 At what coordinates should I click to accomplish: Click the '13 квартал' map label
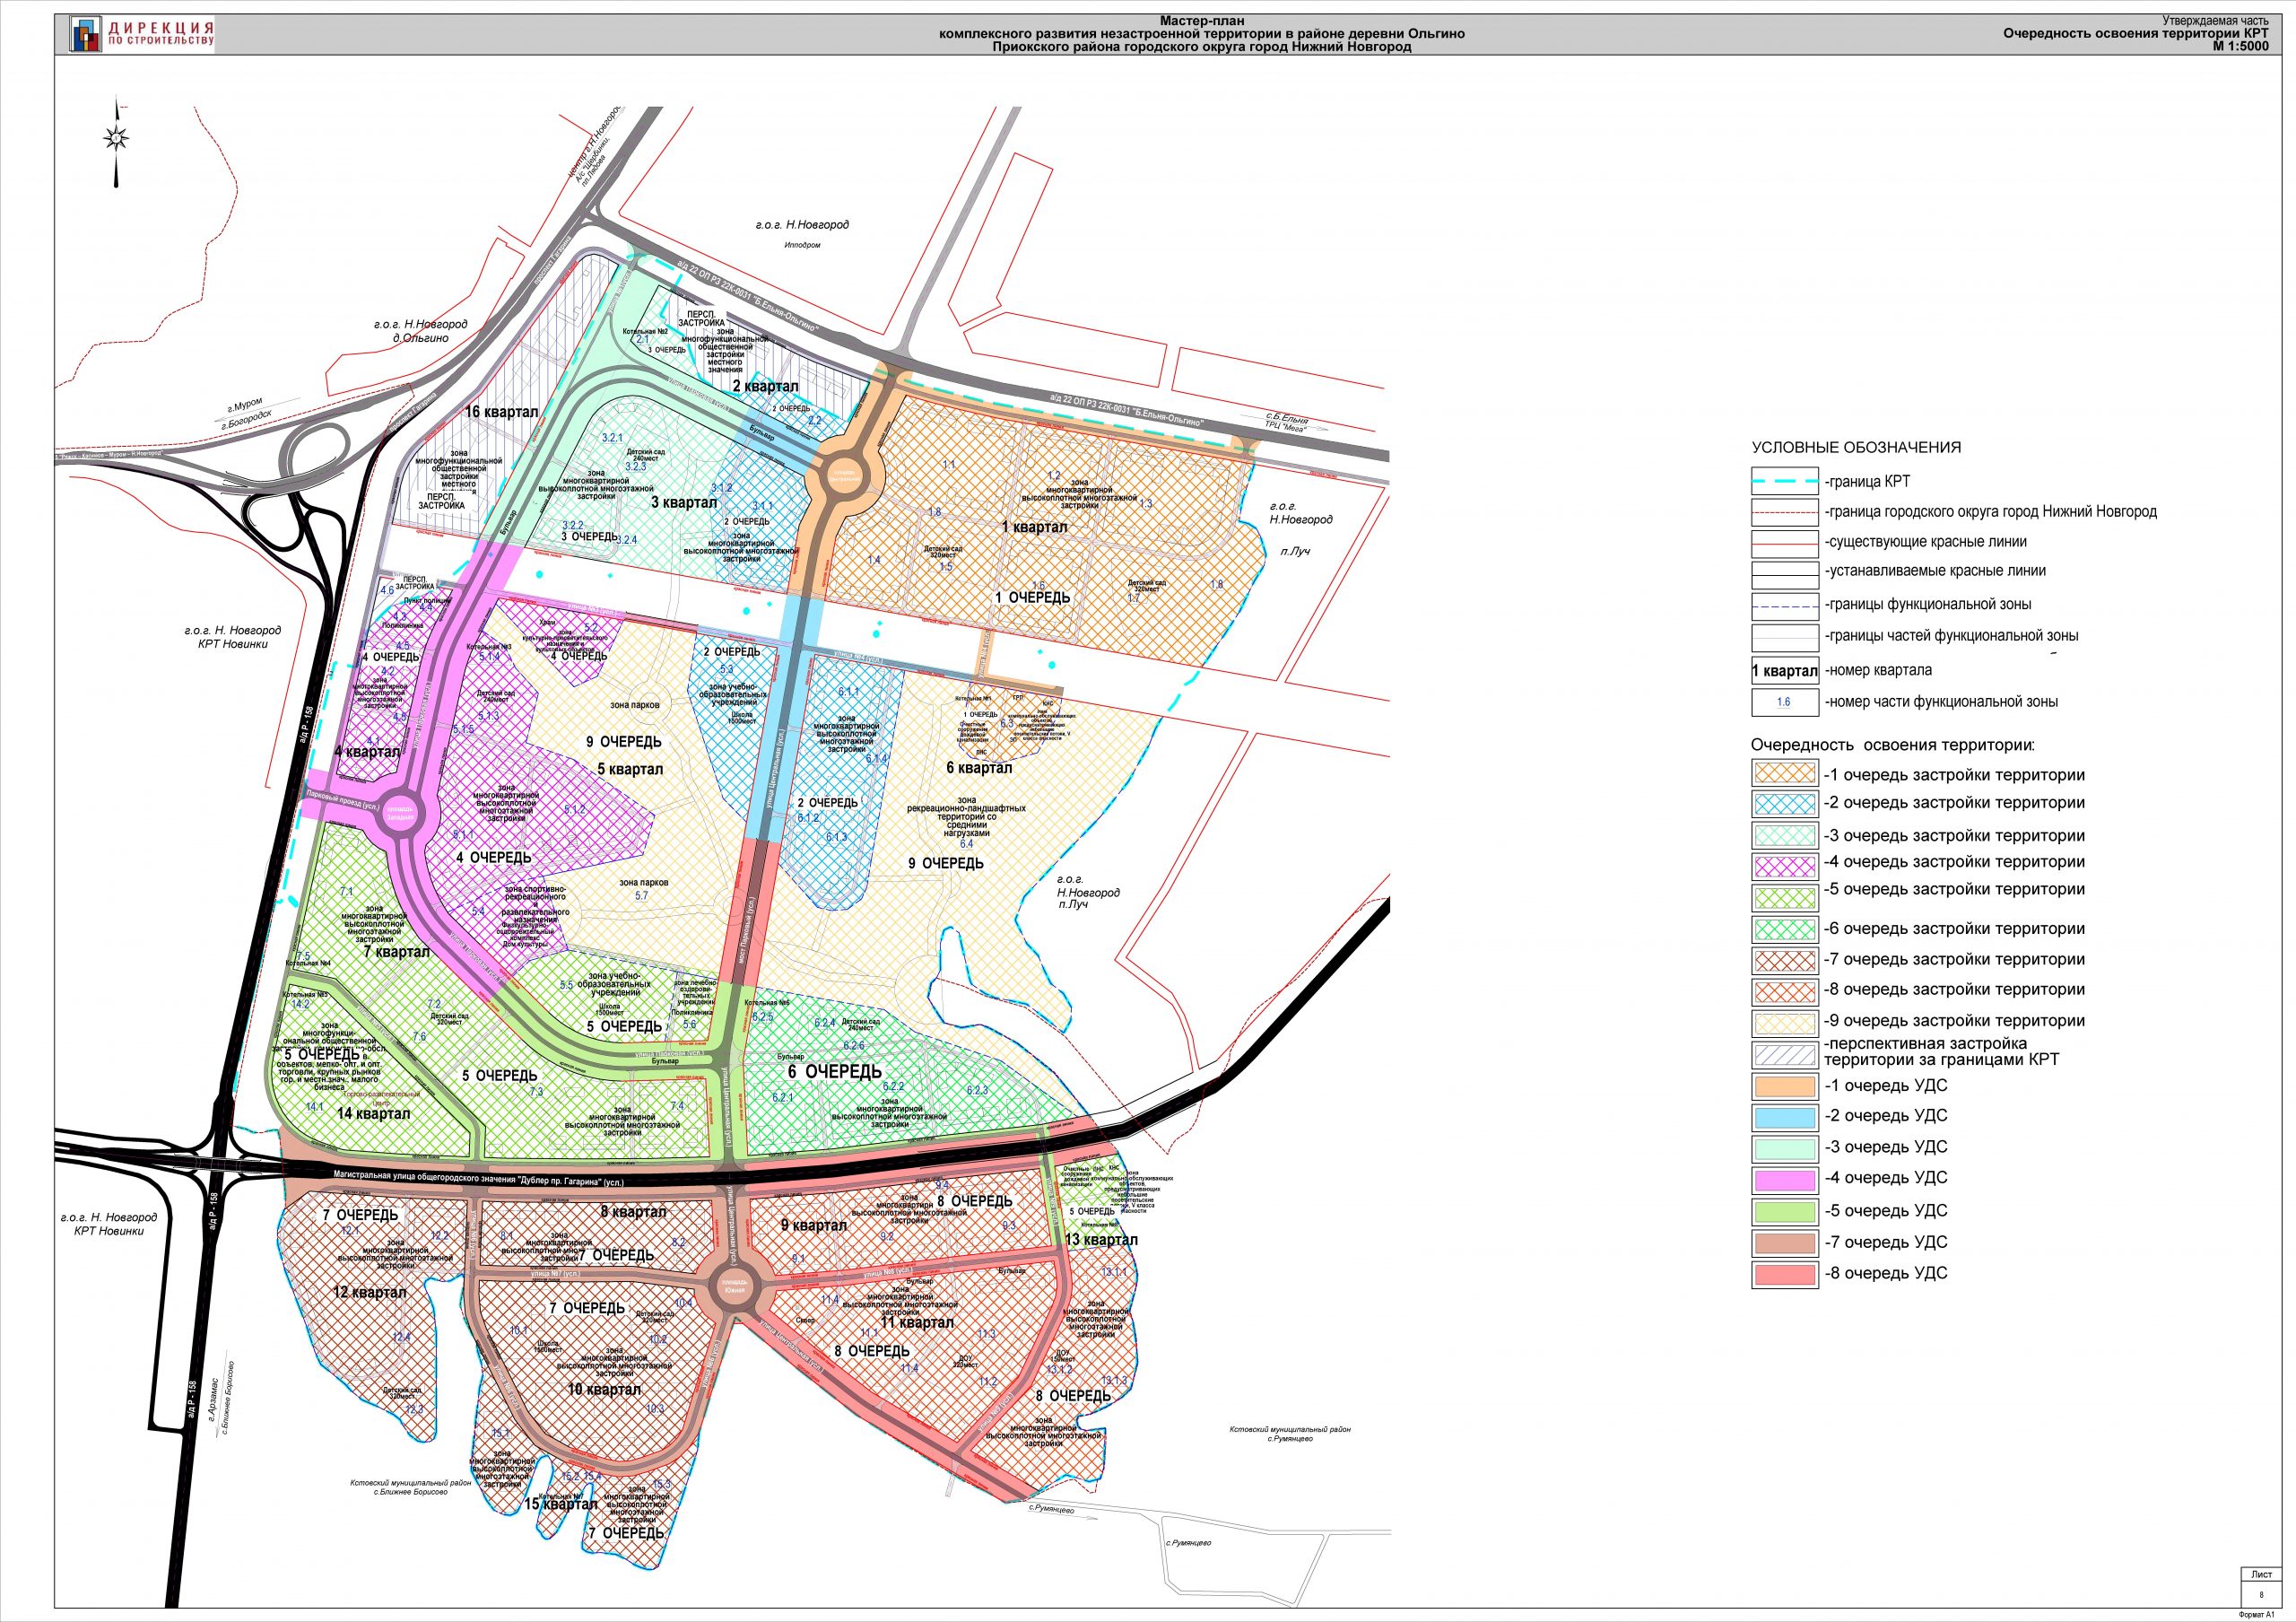1101,1240
